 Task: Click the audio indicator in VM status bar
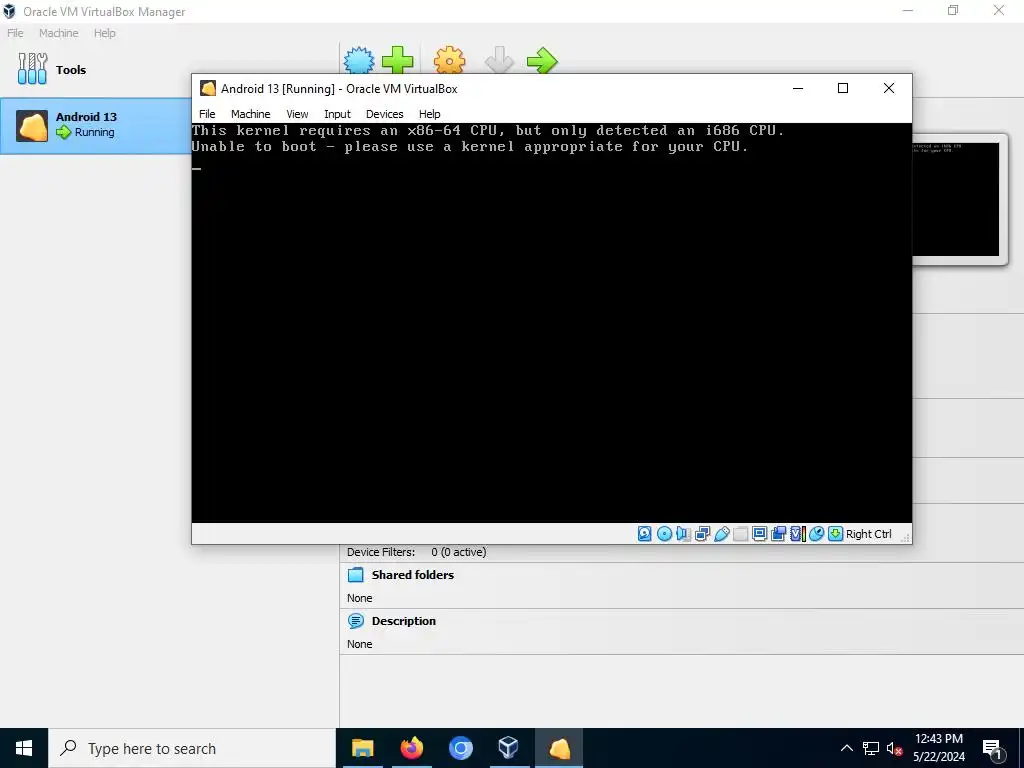[683, 534]
